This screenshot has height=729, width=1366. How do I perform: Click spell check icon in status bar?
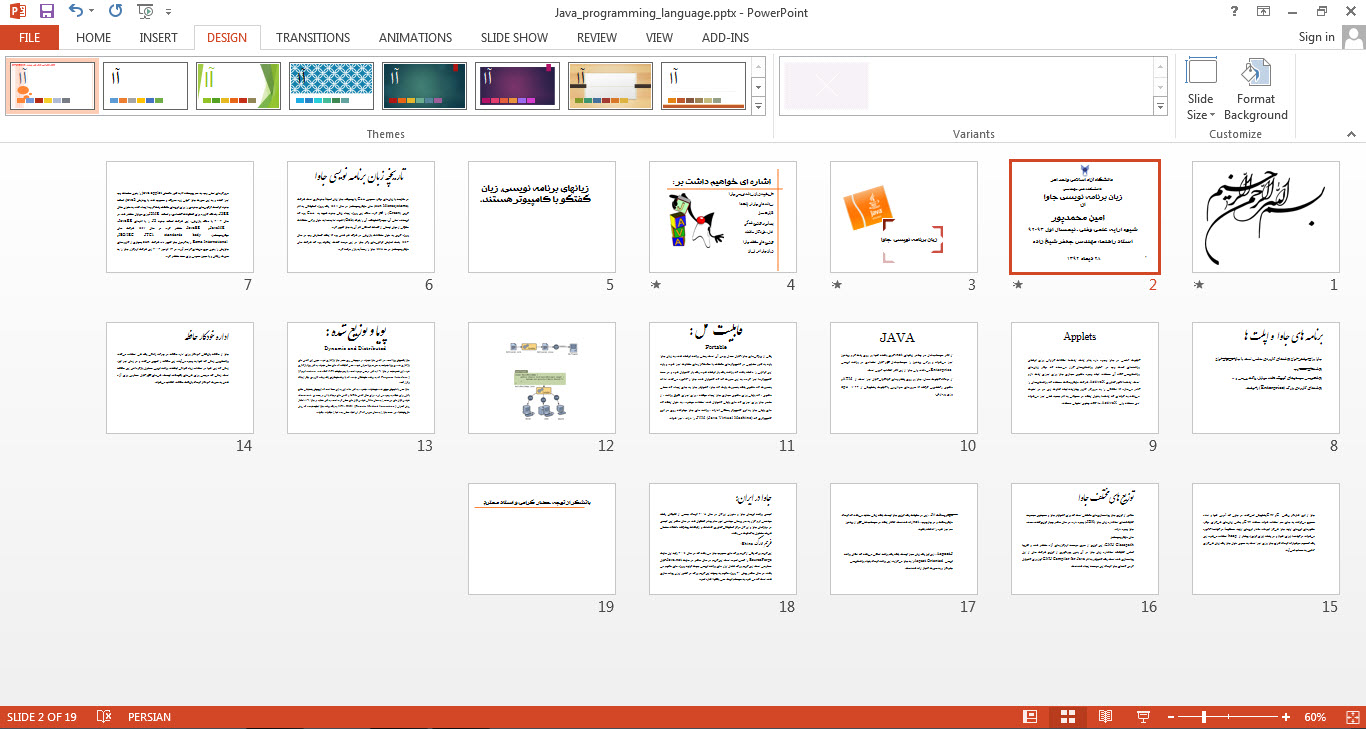[103, 717]
